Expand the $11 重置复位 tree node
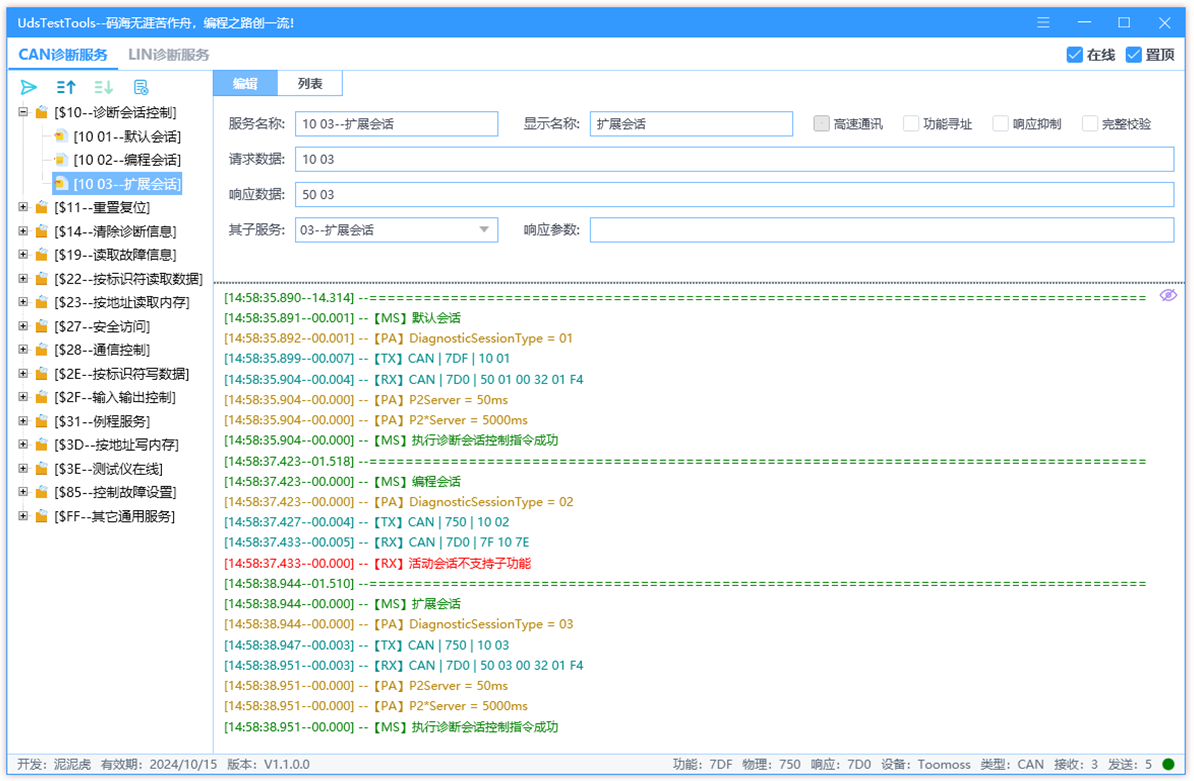 [23, 207]
